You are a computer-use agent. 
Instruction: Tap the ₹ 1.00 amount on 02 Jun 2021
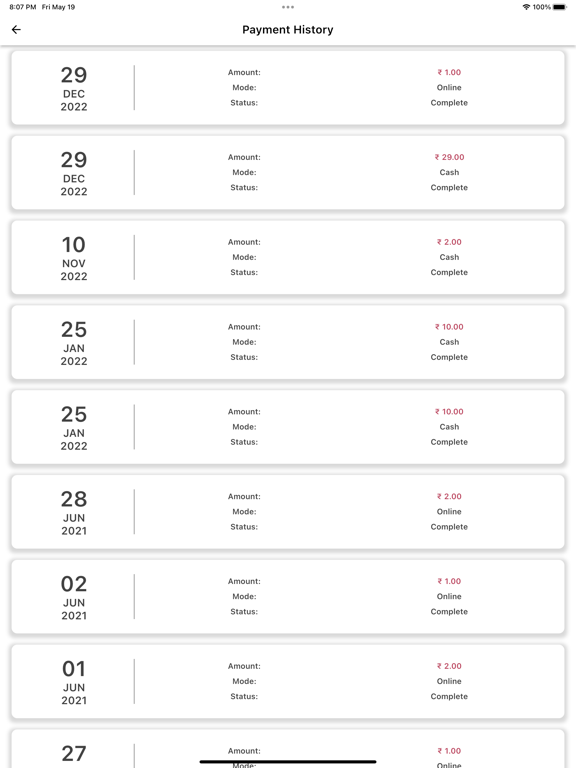[x=449, y=581]
